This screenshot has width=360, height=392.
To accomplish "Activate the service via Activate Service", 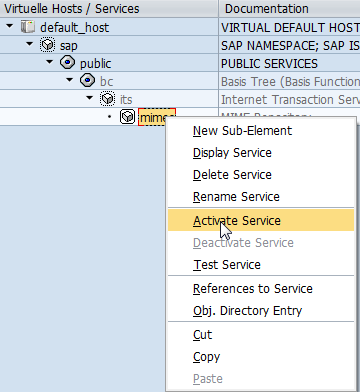I will [x=261, y=220].
